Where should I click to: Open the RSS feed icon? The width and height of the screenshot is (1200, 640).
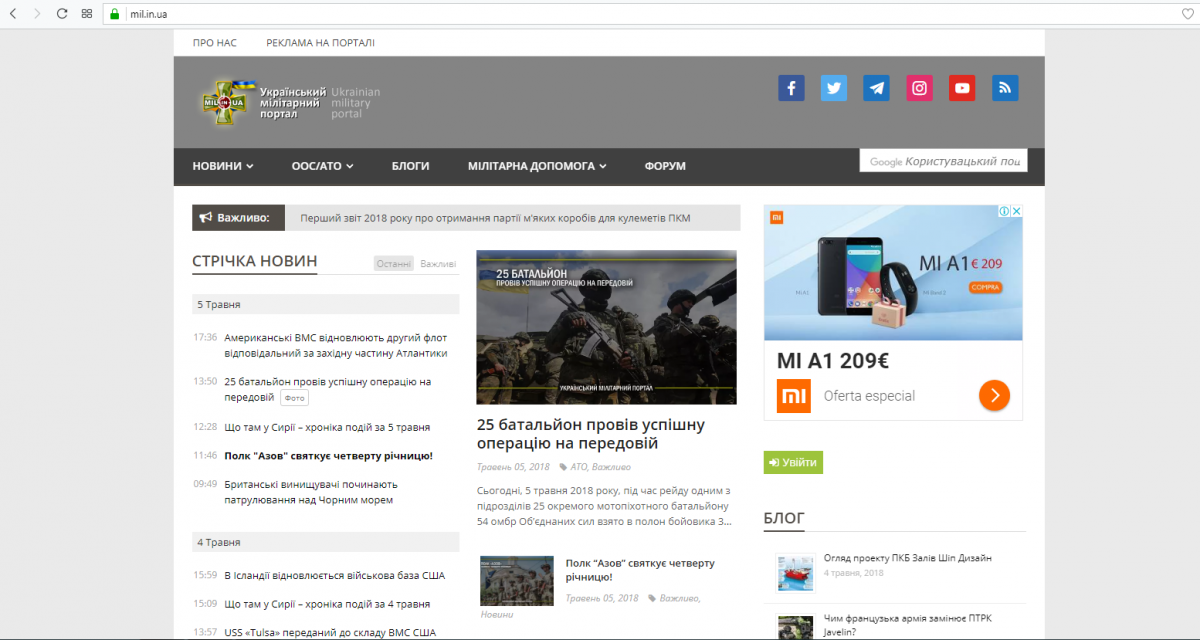pyautogui.click(x=1005, y=88)
